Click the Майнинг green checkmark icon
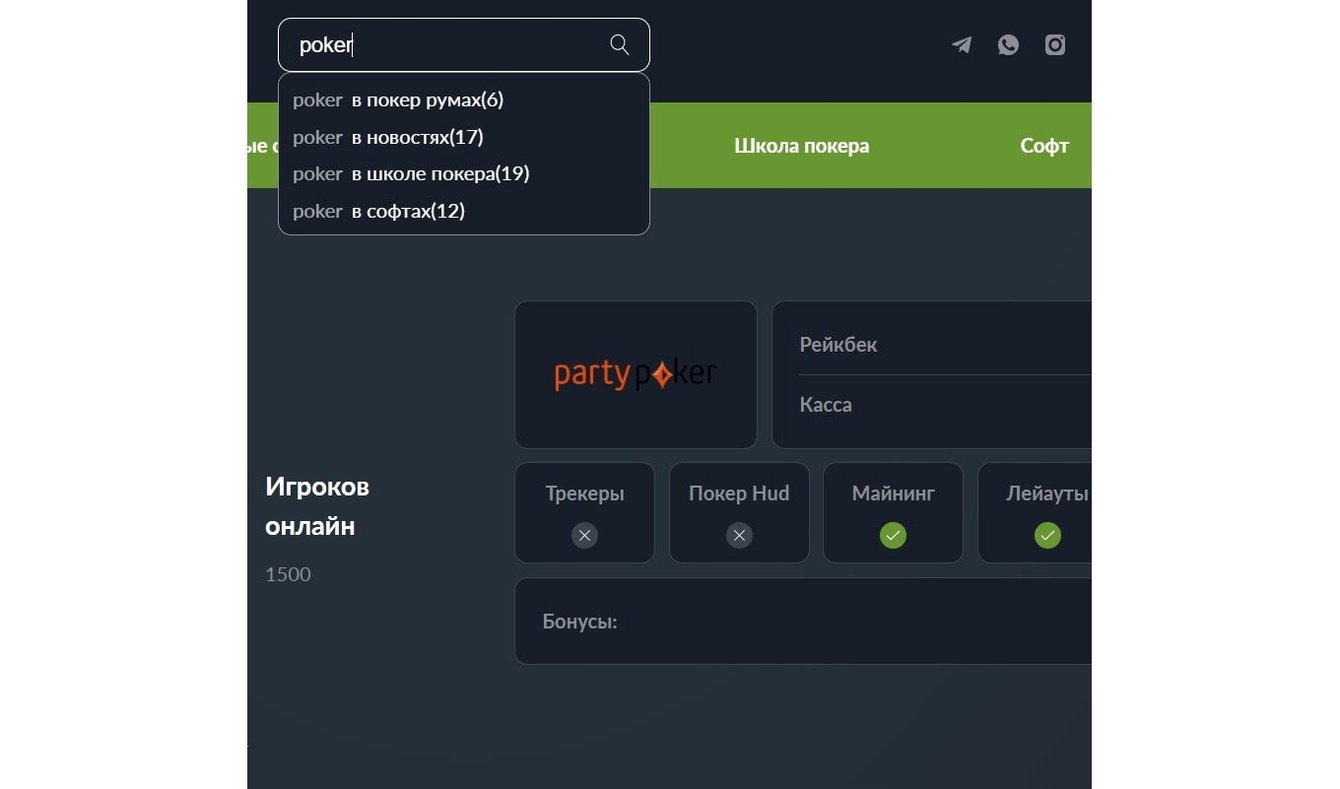 tap(893, 535)
